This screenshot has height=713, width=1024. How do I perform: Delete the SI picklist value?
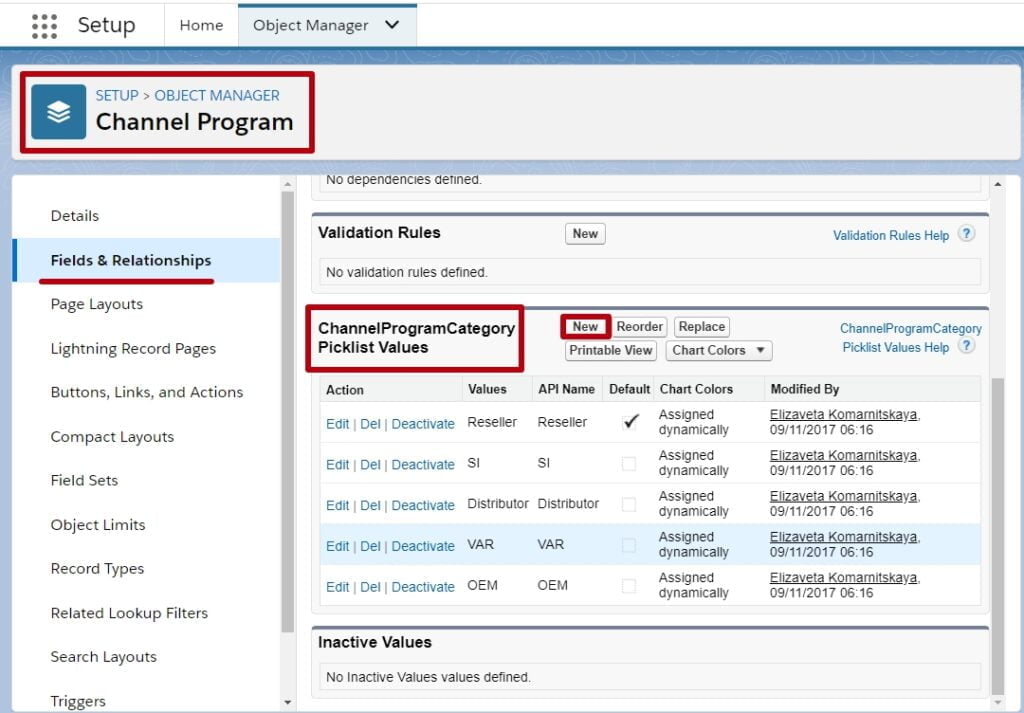tap(370, 465)
